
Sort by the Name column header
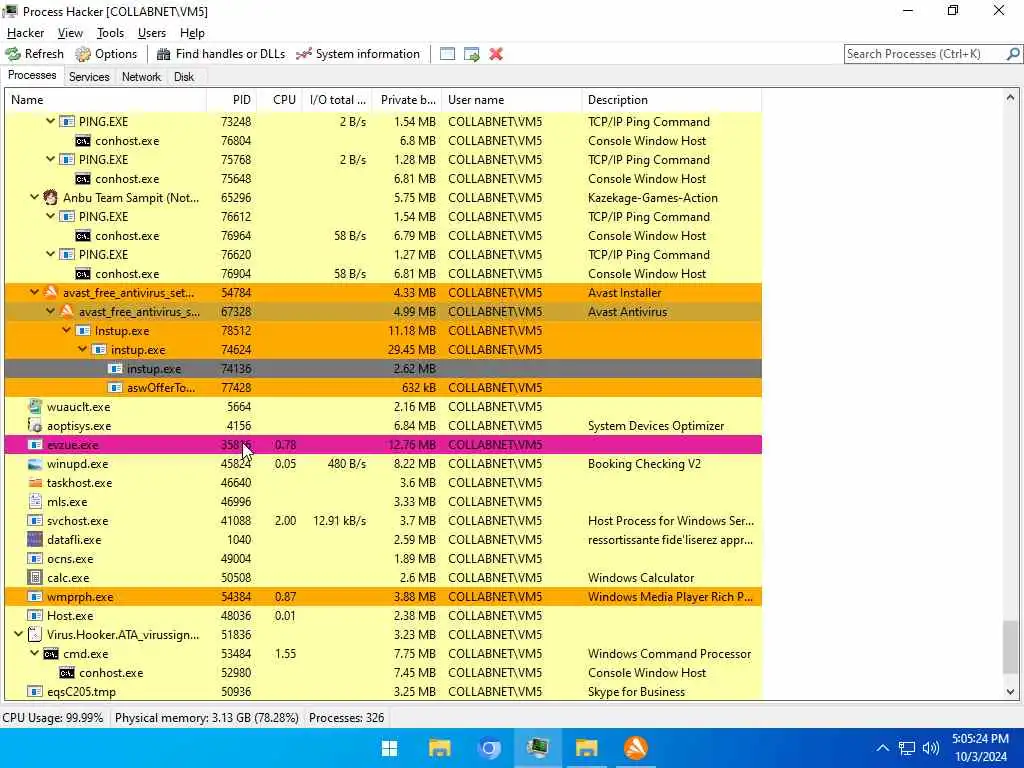(106, 100)
